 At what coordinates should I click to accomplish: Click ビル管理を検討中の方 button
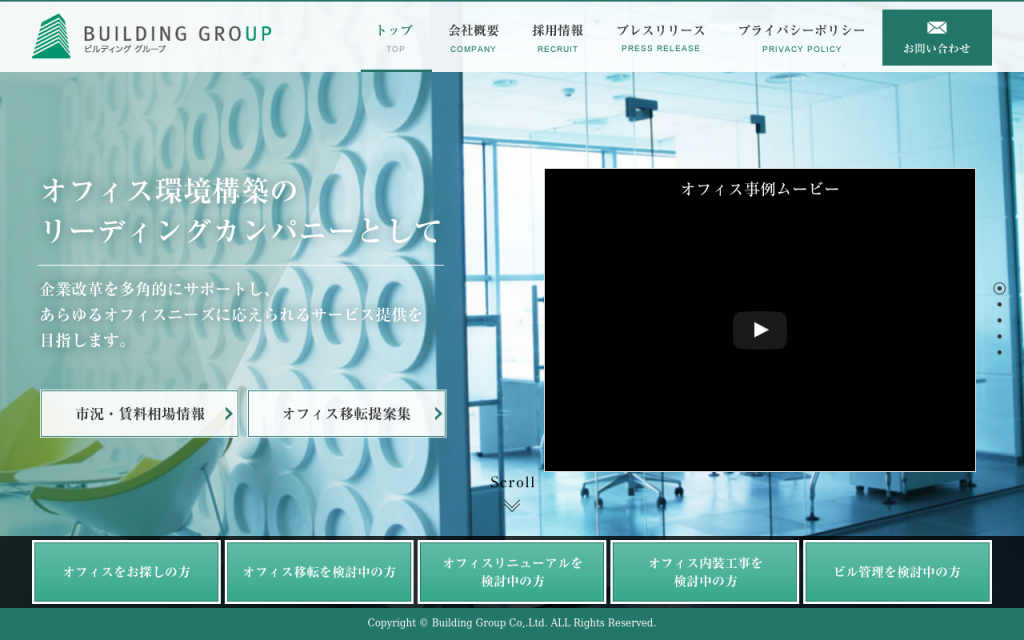(x=897, y=572)
